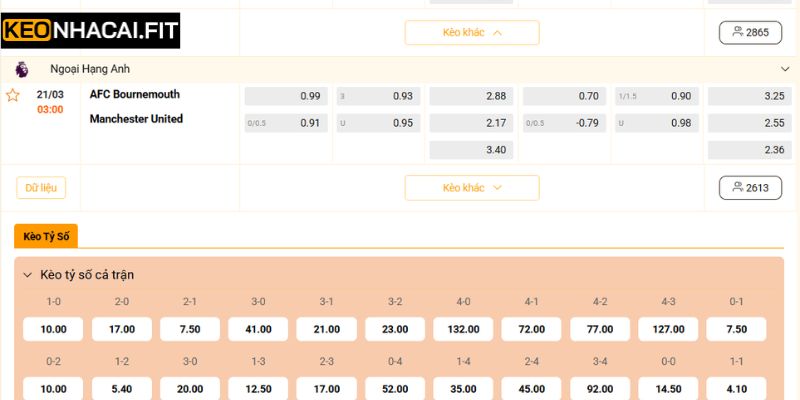Image resolution: width=800 pixels, height=400 pixels.
Task: Click the Ngoại Hạng Anh league name
Action: tap(90, 69)
